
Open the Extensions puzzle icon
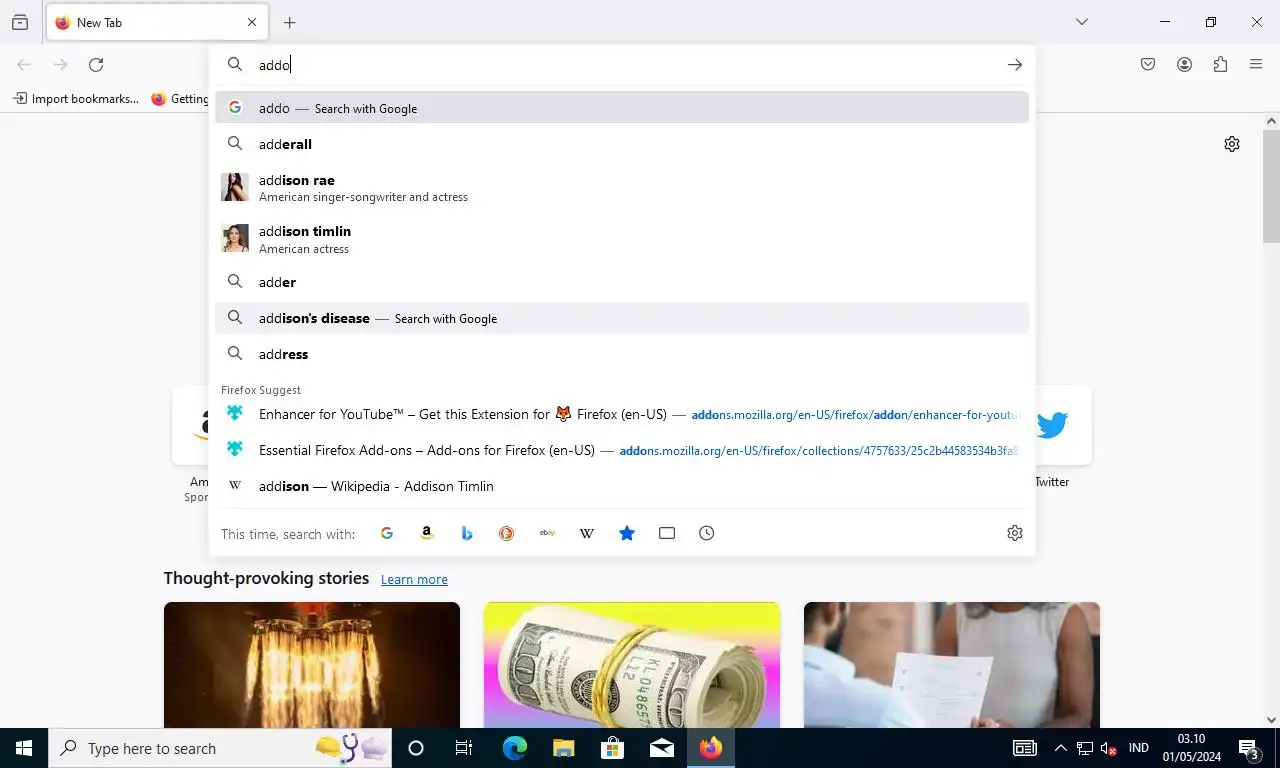point(1220,65)
